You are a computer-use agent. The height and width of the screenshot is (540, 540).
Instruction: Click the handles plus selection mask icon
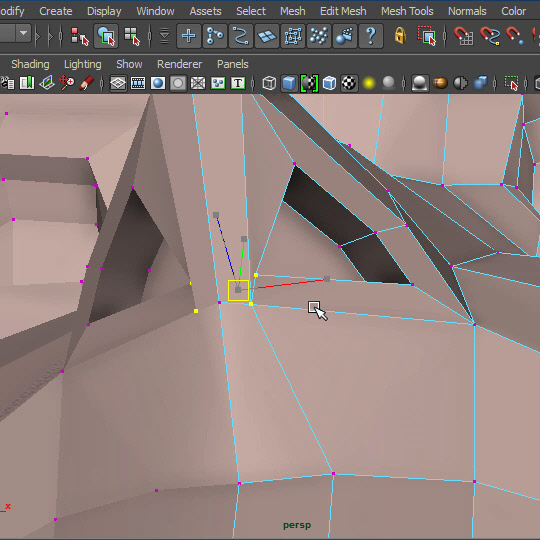(188, 36)
